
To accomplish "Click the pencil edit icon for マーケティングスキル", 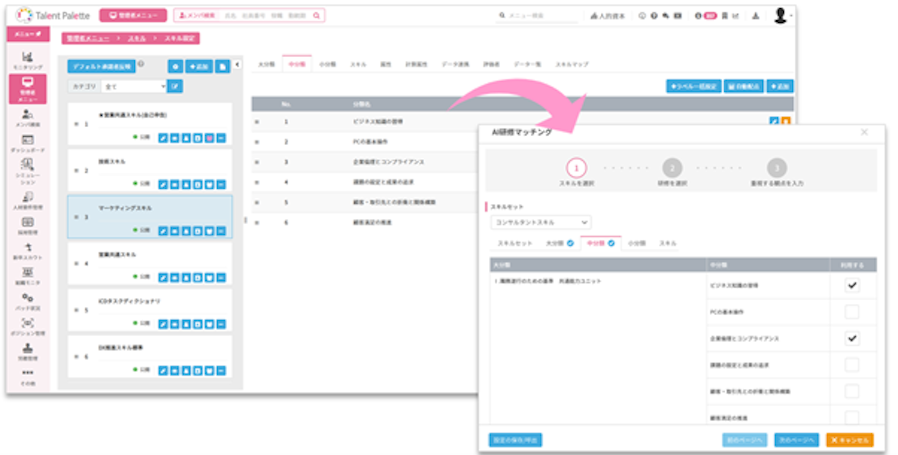I will click(163, 230).
